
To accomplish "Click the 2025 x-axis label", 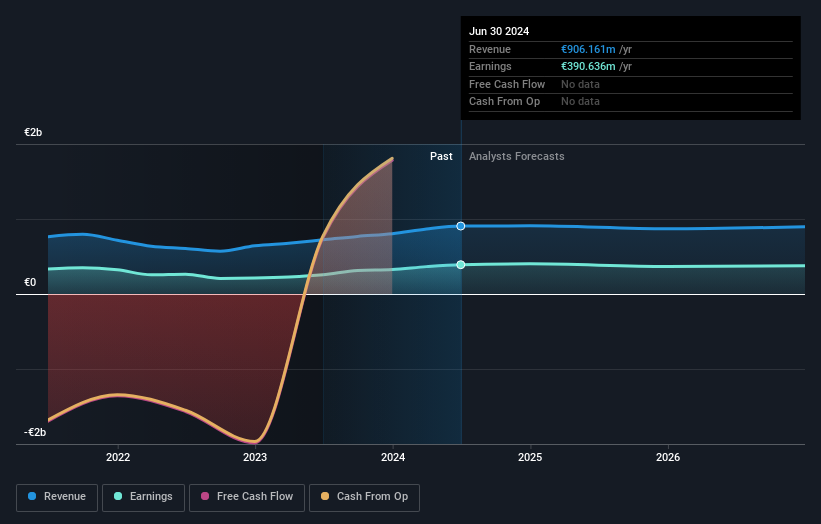I will 530,457.
